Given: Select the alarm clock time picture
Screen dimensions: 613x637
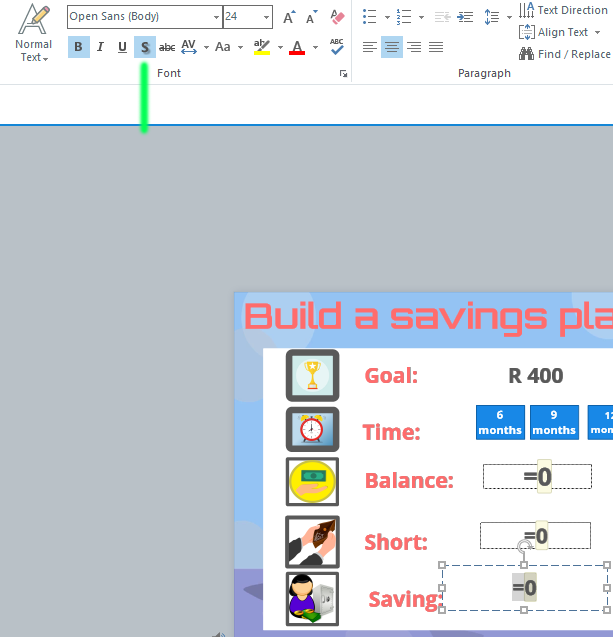Looking at the screenshot, I should point(312,429).
